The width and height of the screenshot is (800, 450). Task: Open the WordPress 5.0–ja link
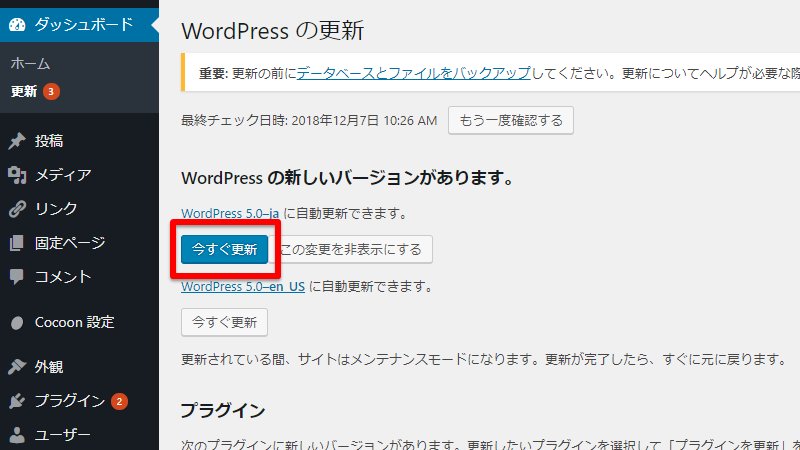230,213
